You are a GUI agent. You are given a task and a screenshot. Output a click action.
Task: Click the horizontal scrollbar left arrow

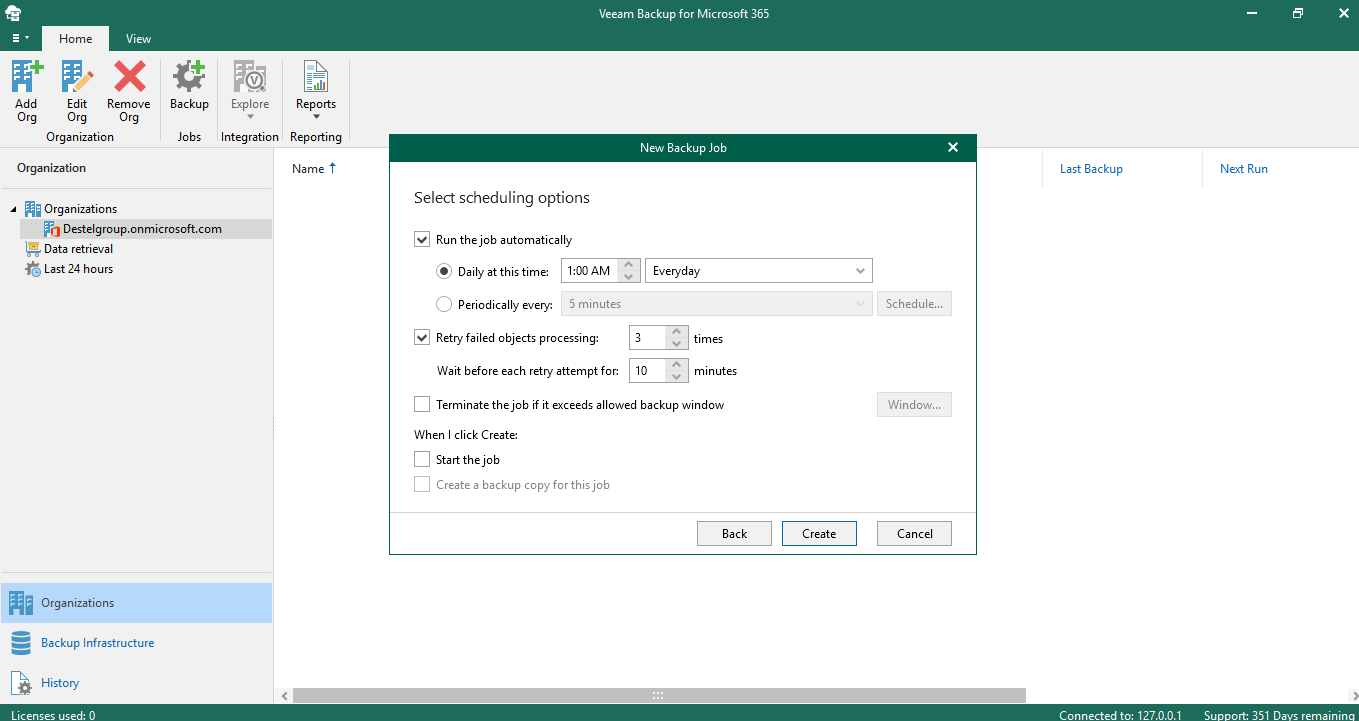[x=284, y=695]
